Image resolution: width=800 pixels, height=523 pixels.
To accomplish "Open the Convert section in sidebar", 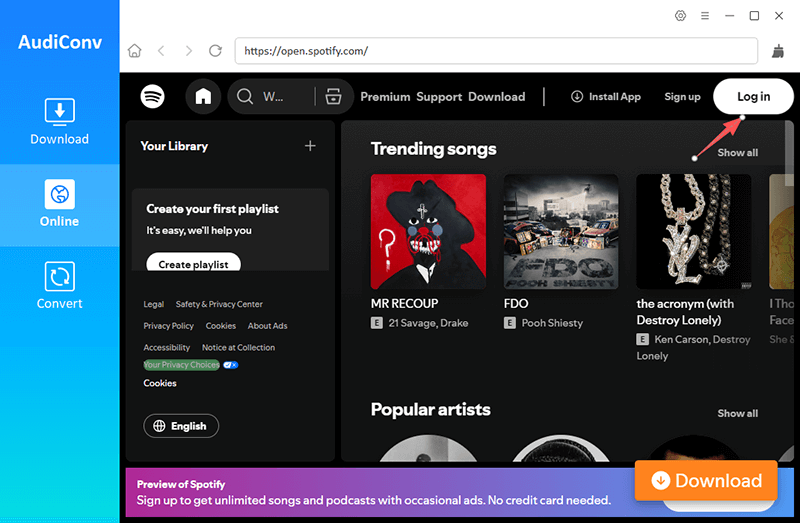I will pyautogui.click(x=60, y=286).
